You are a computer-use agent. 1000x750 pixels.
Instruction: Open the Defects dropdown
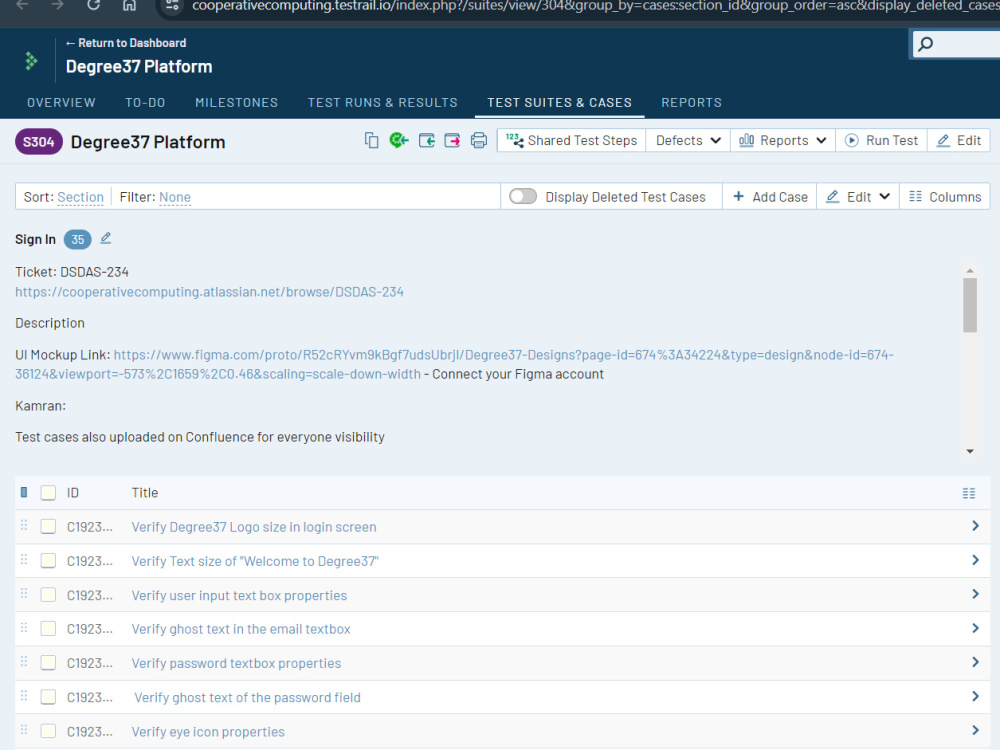pyautogui.click(x=688, y=140)
